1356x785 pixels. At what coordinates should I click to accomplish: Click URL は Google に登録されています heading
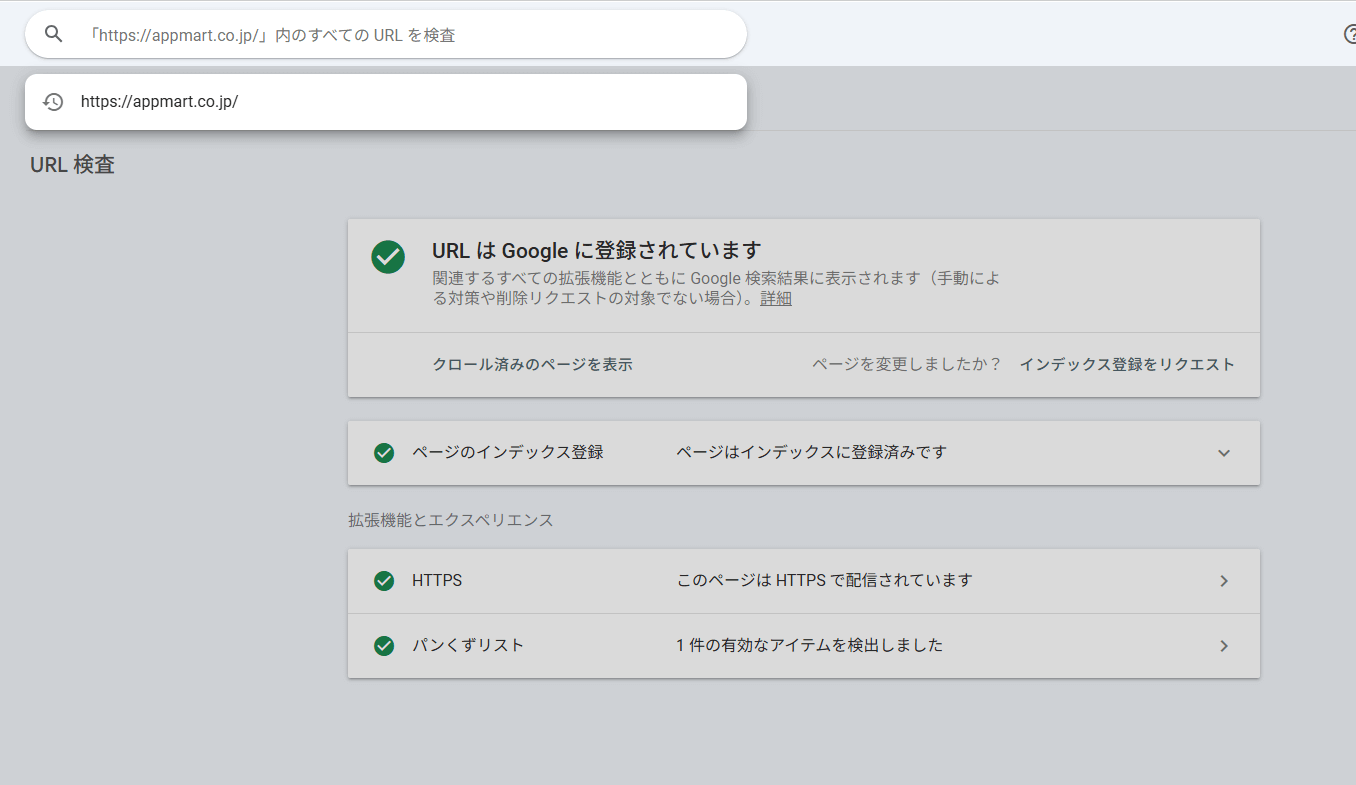pyautogui.click(x=597, y=250)
